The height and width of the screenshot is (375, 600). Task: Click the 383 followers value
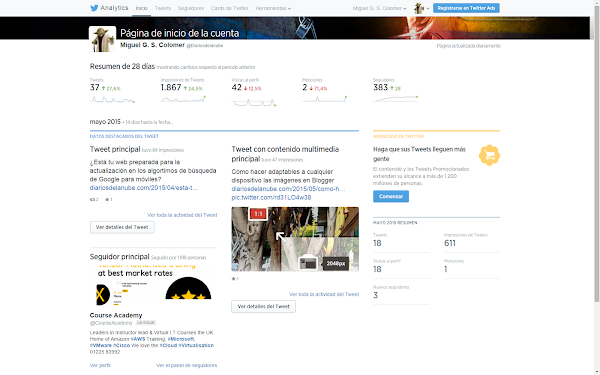click(380, 88)
